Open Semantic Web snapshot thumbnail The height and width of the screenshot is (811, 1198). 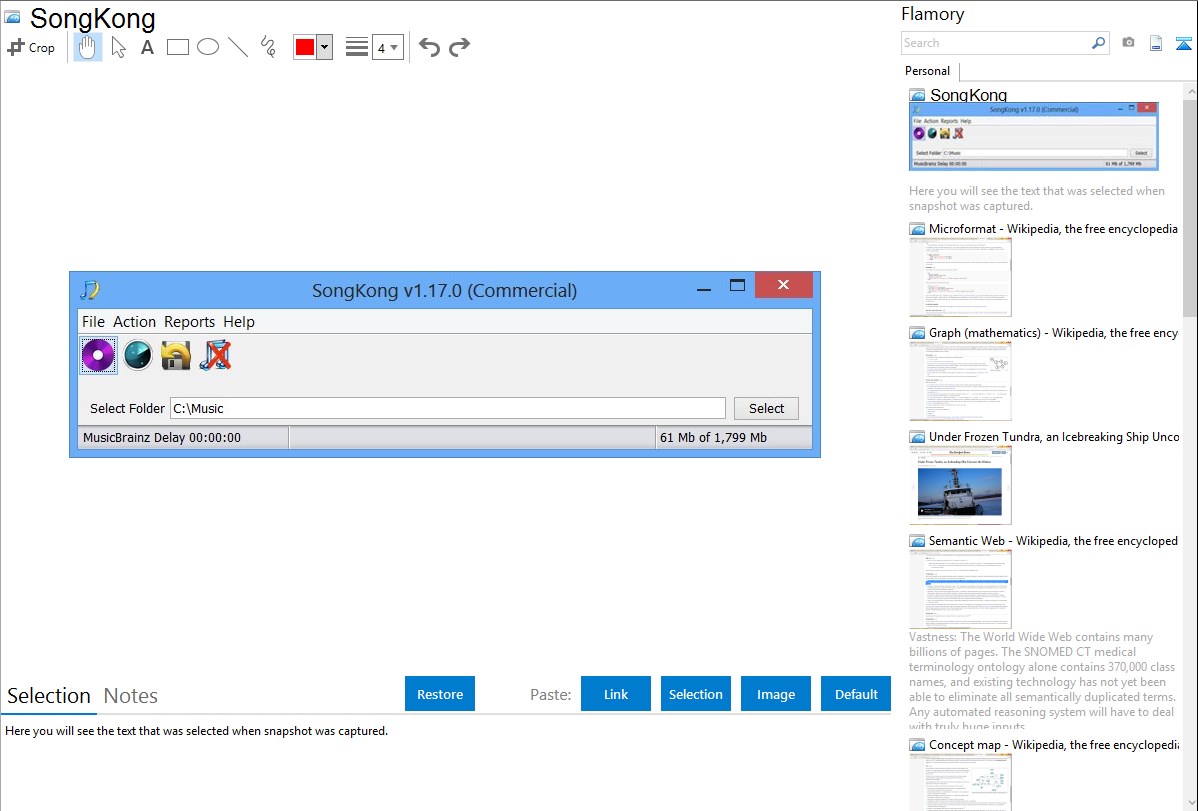[960, 589]
